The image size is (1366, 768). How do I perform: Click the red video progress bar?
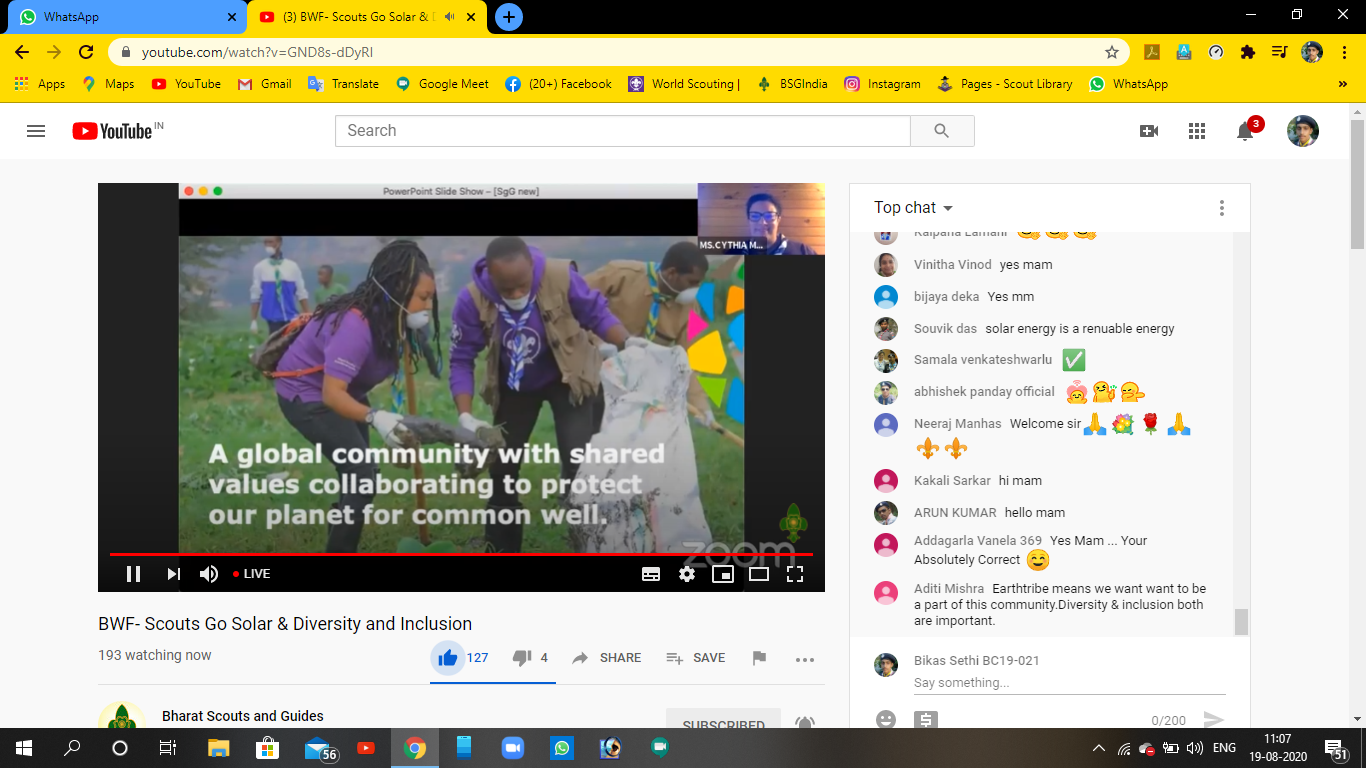click(x=460, y=554)
